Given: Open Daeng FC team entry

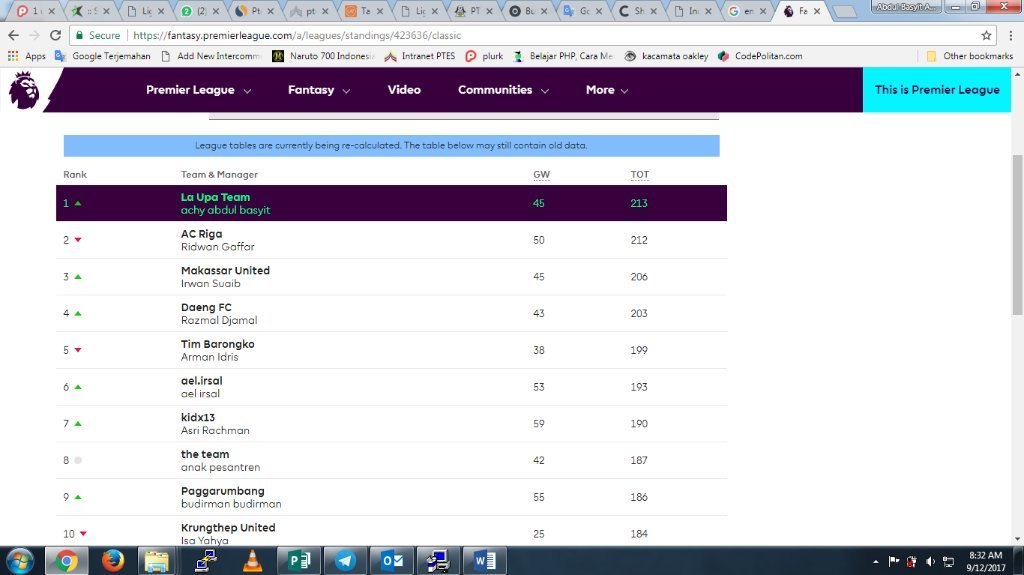Looking at the screenshot, I should click(x=391, y=314).
